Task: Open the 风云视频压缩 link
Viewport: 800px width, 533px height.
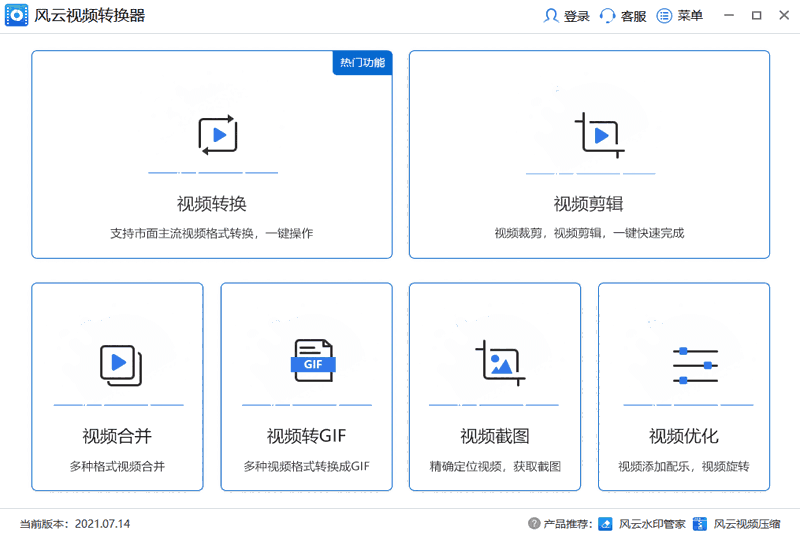Action: pos(747,524)
